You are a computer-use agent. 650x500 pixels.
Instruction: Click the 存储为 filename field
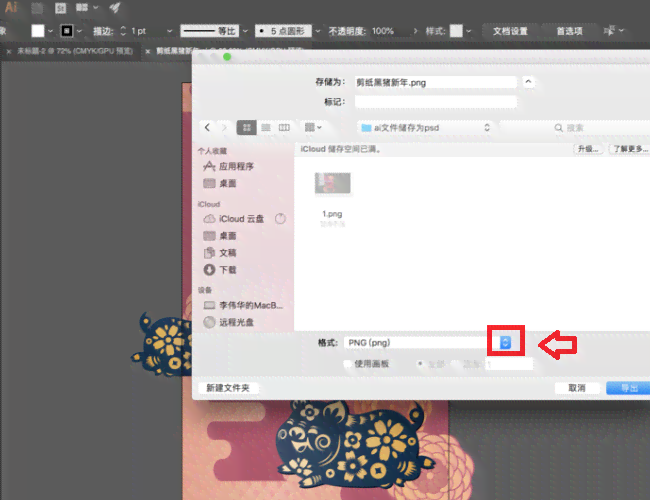tap(436, 82)
